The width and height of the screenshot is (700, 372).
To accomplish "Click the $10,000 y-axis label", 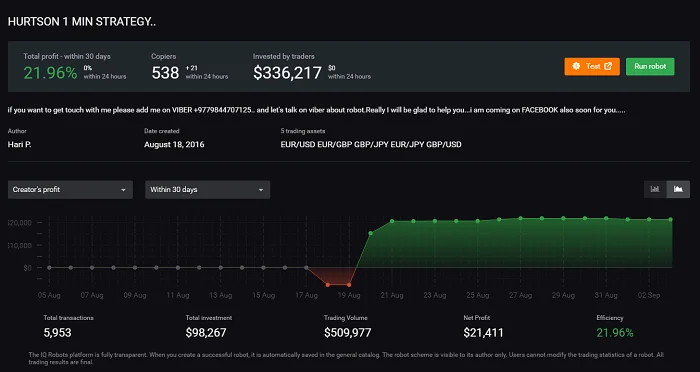I will coord(19,245).
